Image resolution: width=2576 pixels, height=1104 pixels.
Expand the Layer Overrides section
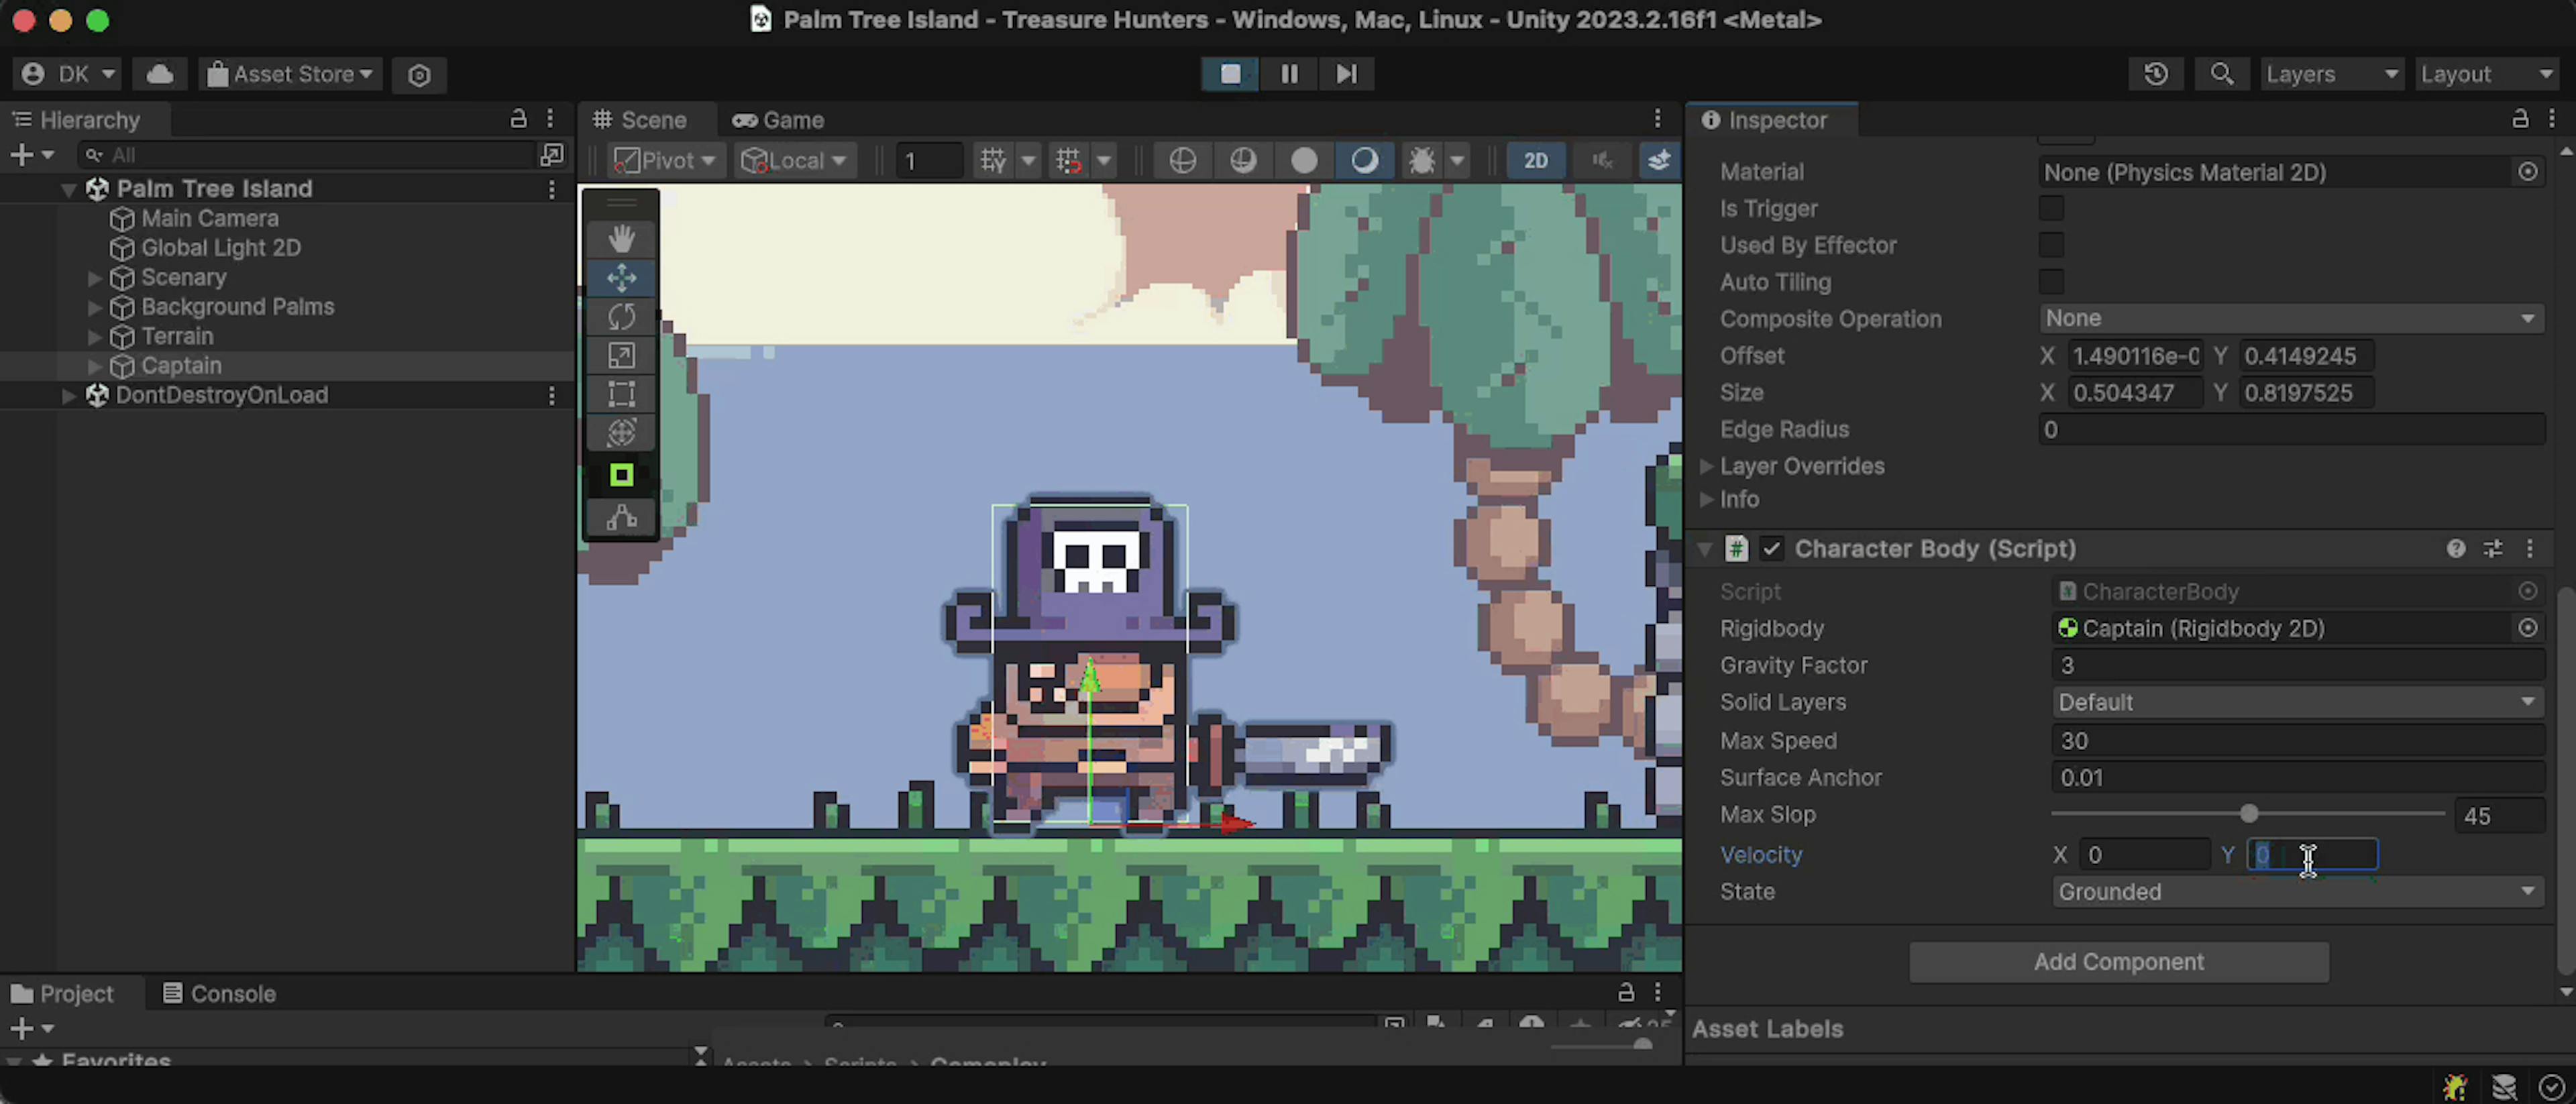(1706, 466)
